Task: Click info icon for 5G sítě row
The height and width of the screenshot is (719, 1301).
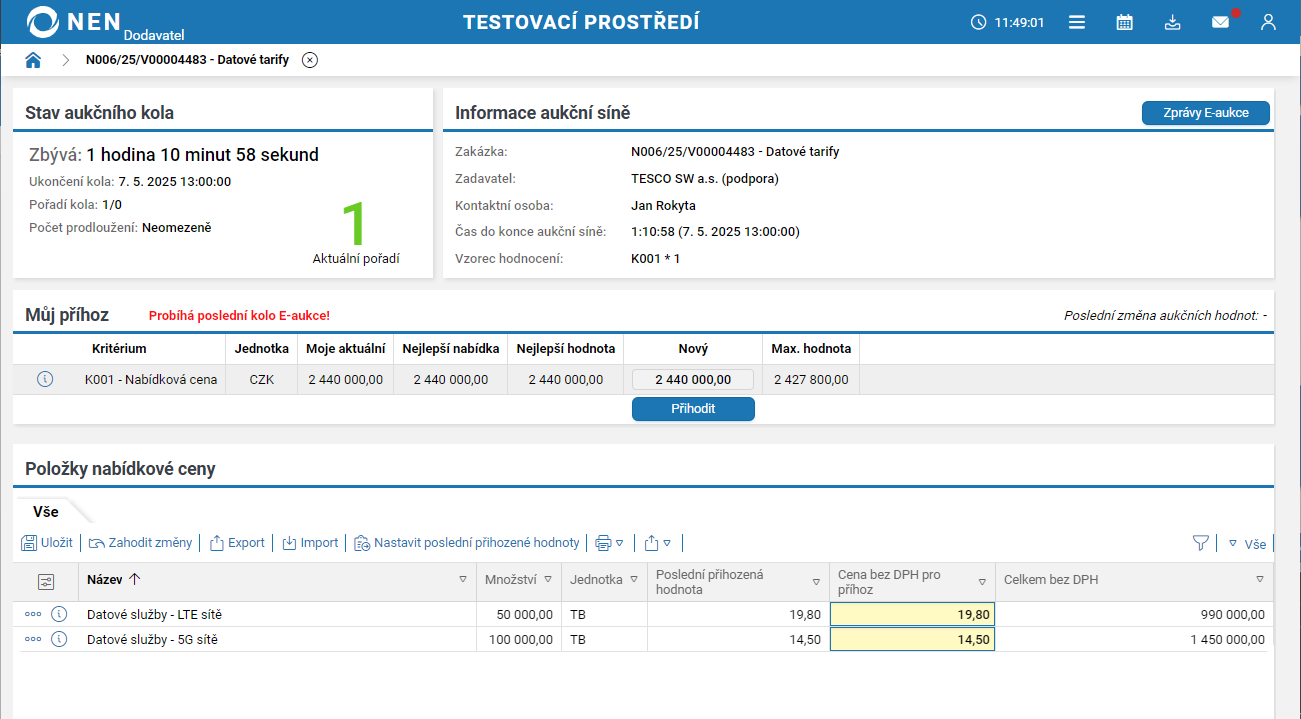Action: coord(59,639)
